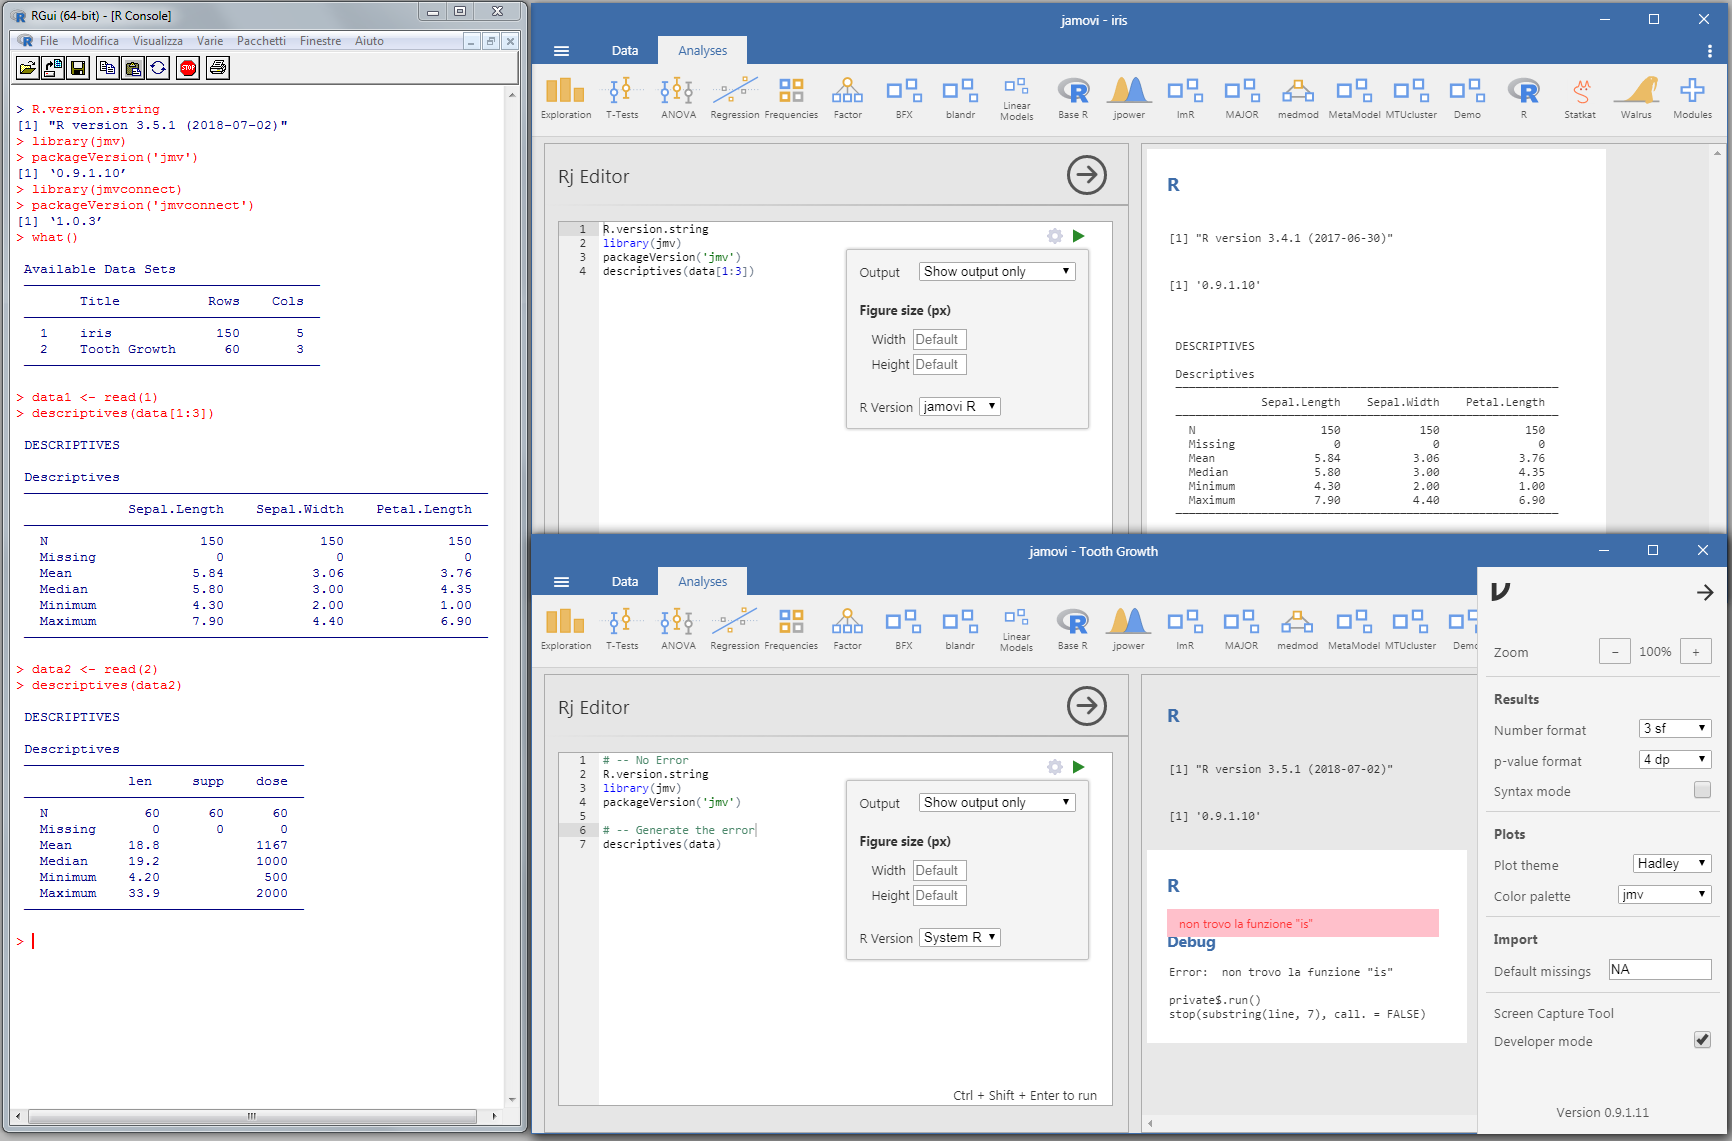Decrease zoom with minus button
This screenshot has width=1732, height=1141.
coord(1615,652)
